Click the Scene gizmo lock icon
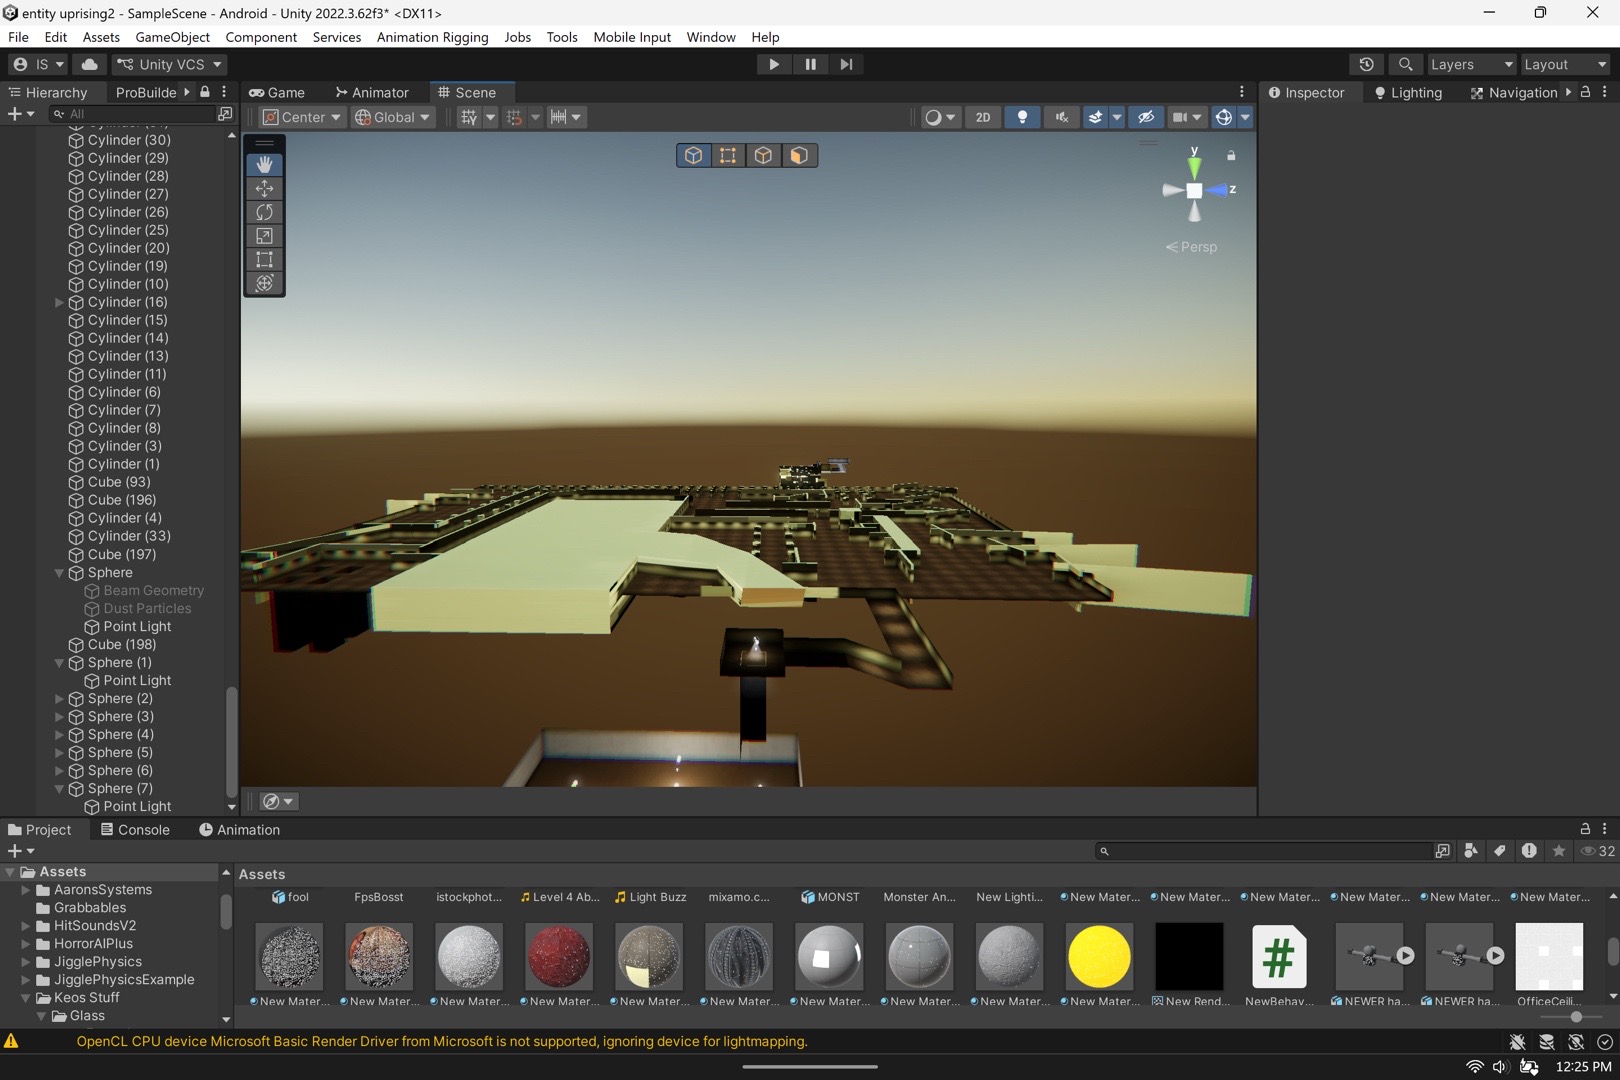The width and height of the screenshot is (1620, 1080). (x=1231, y=156)
